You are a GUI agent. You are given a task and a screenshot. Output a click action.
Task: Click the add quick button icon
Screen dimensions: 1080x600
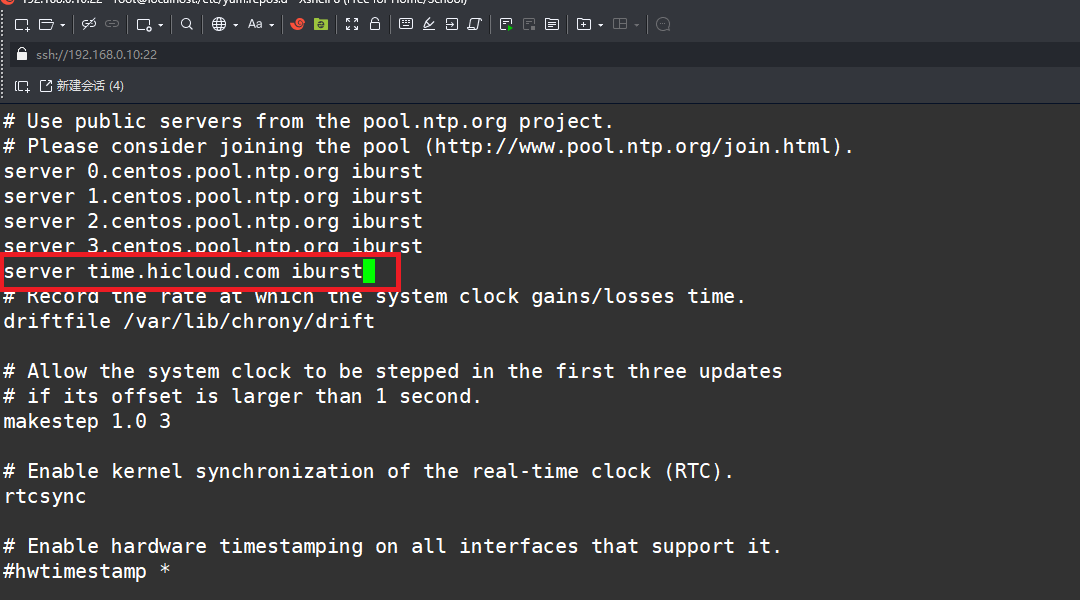pyautogui.click(x=22, y=86)
